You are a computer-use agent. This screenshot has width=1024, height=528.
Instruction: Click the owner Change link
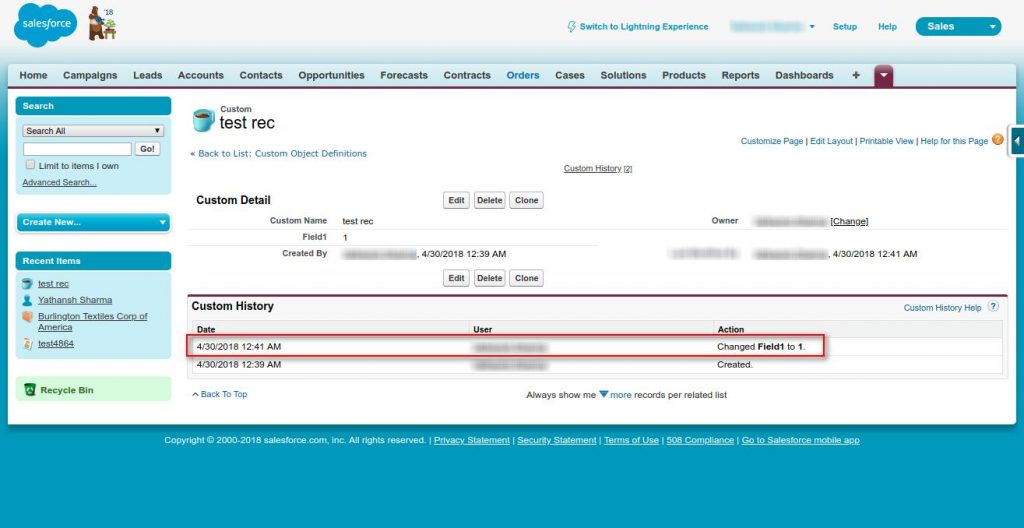click(849, 221)
